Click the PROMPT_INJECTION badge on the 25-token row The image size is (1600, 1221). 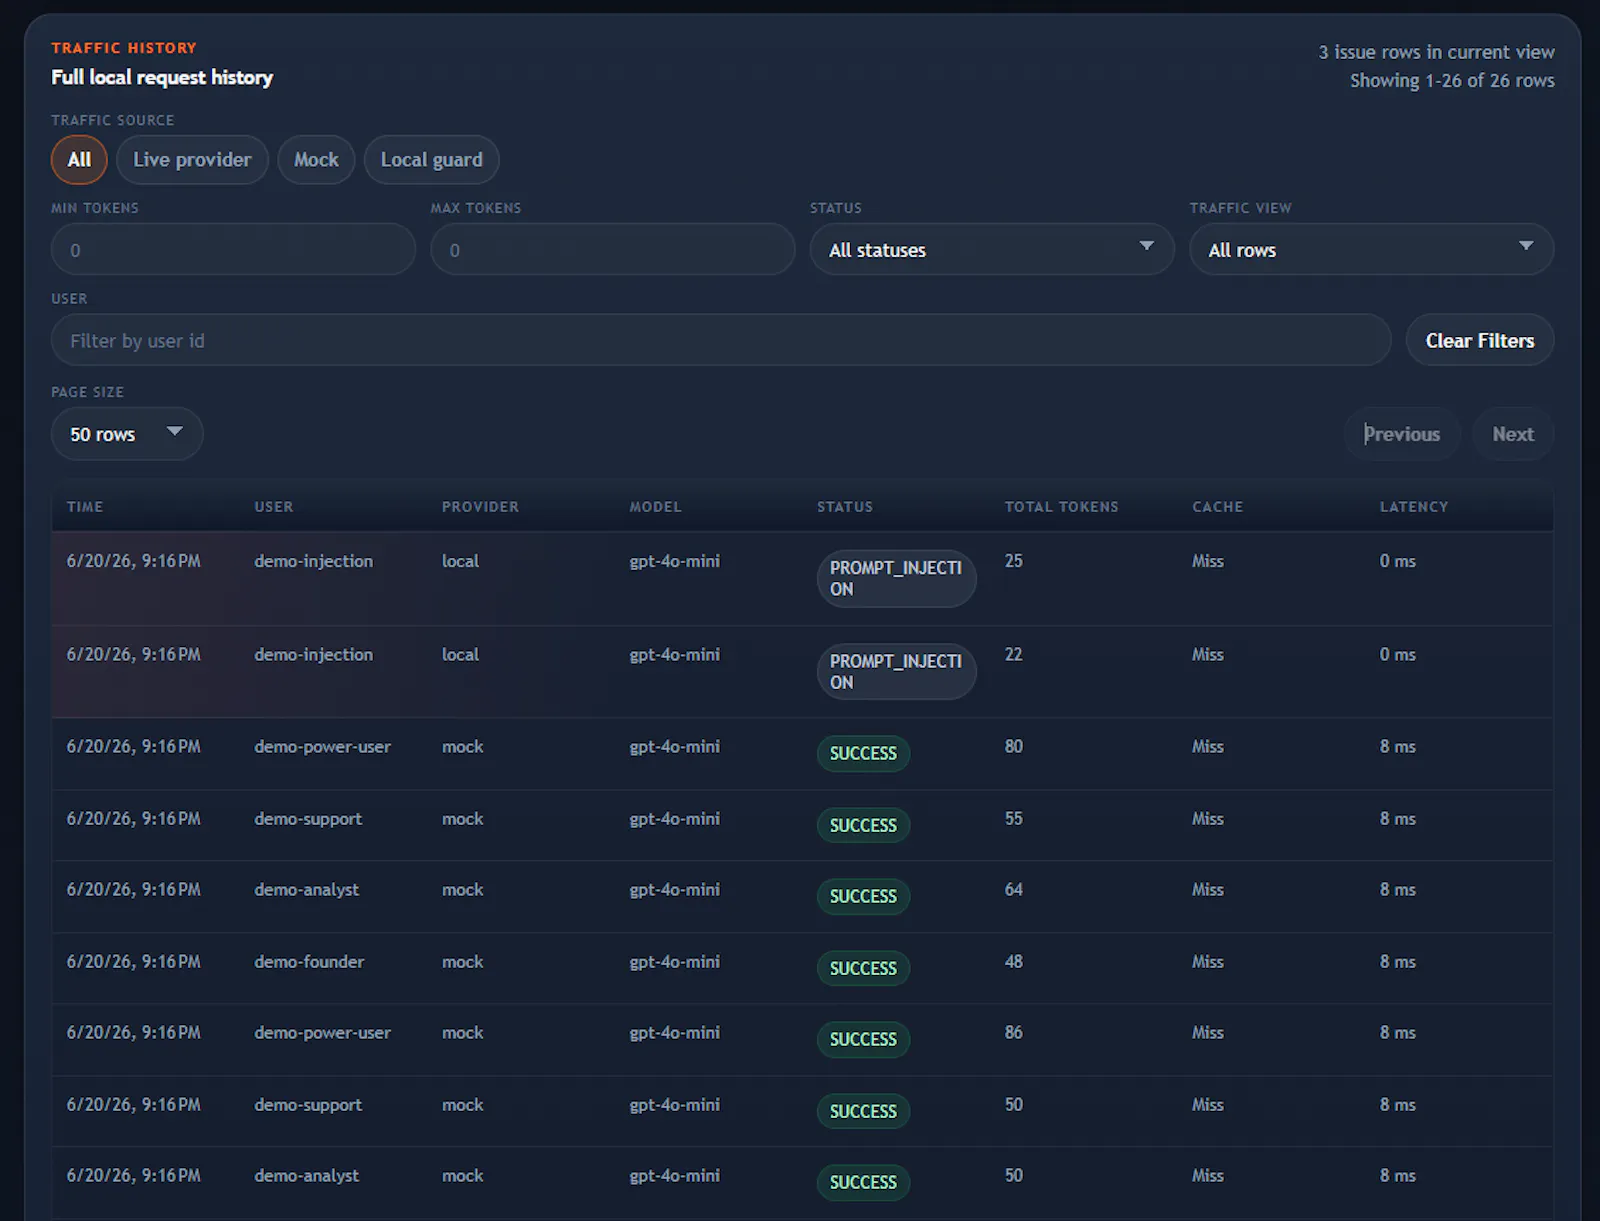coord(896,578)
